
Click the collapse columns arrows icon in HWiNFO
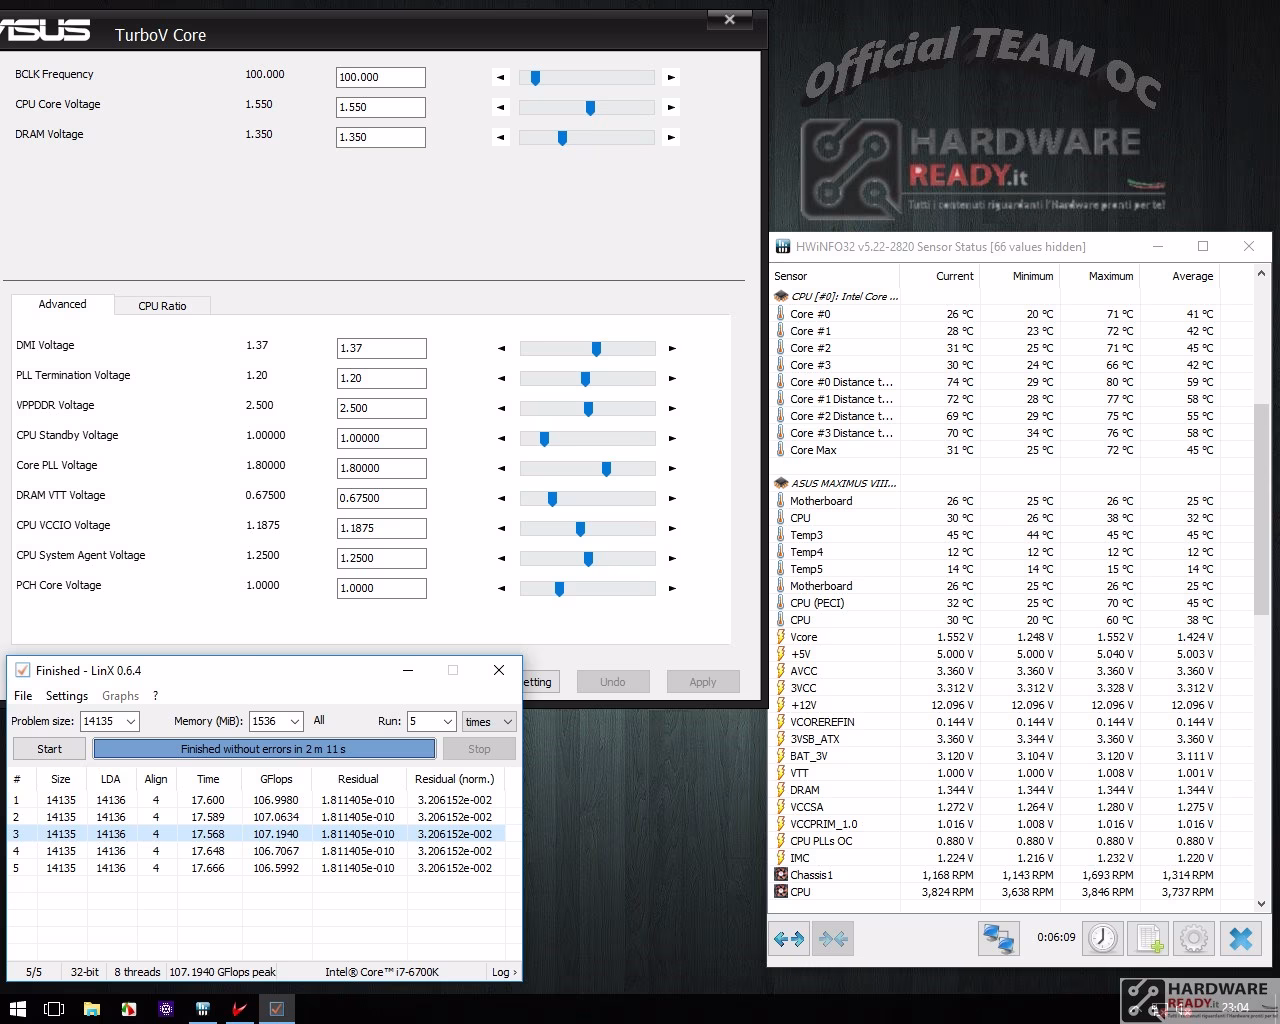point(833,938)
